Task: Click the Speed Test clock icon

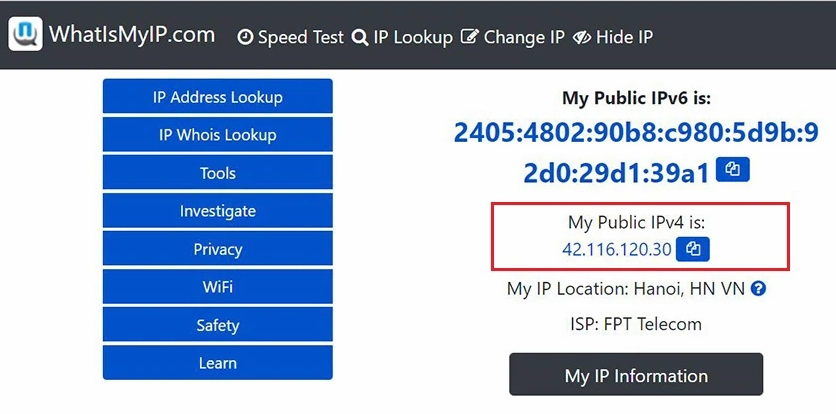Action: (x=245, y=37)
